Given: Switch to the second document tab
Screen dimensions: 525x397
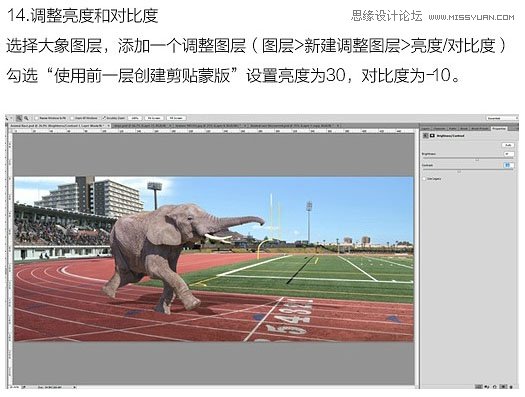Looking at the screenshot, I should [x=142, y=126].
